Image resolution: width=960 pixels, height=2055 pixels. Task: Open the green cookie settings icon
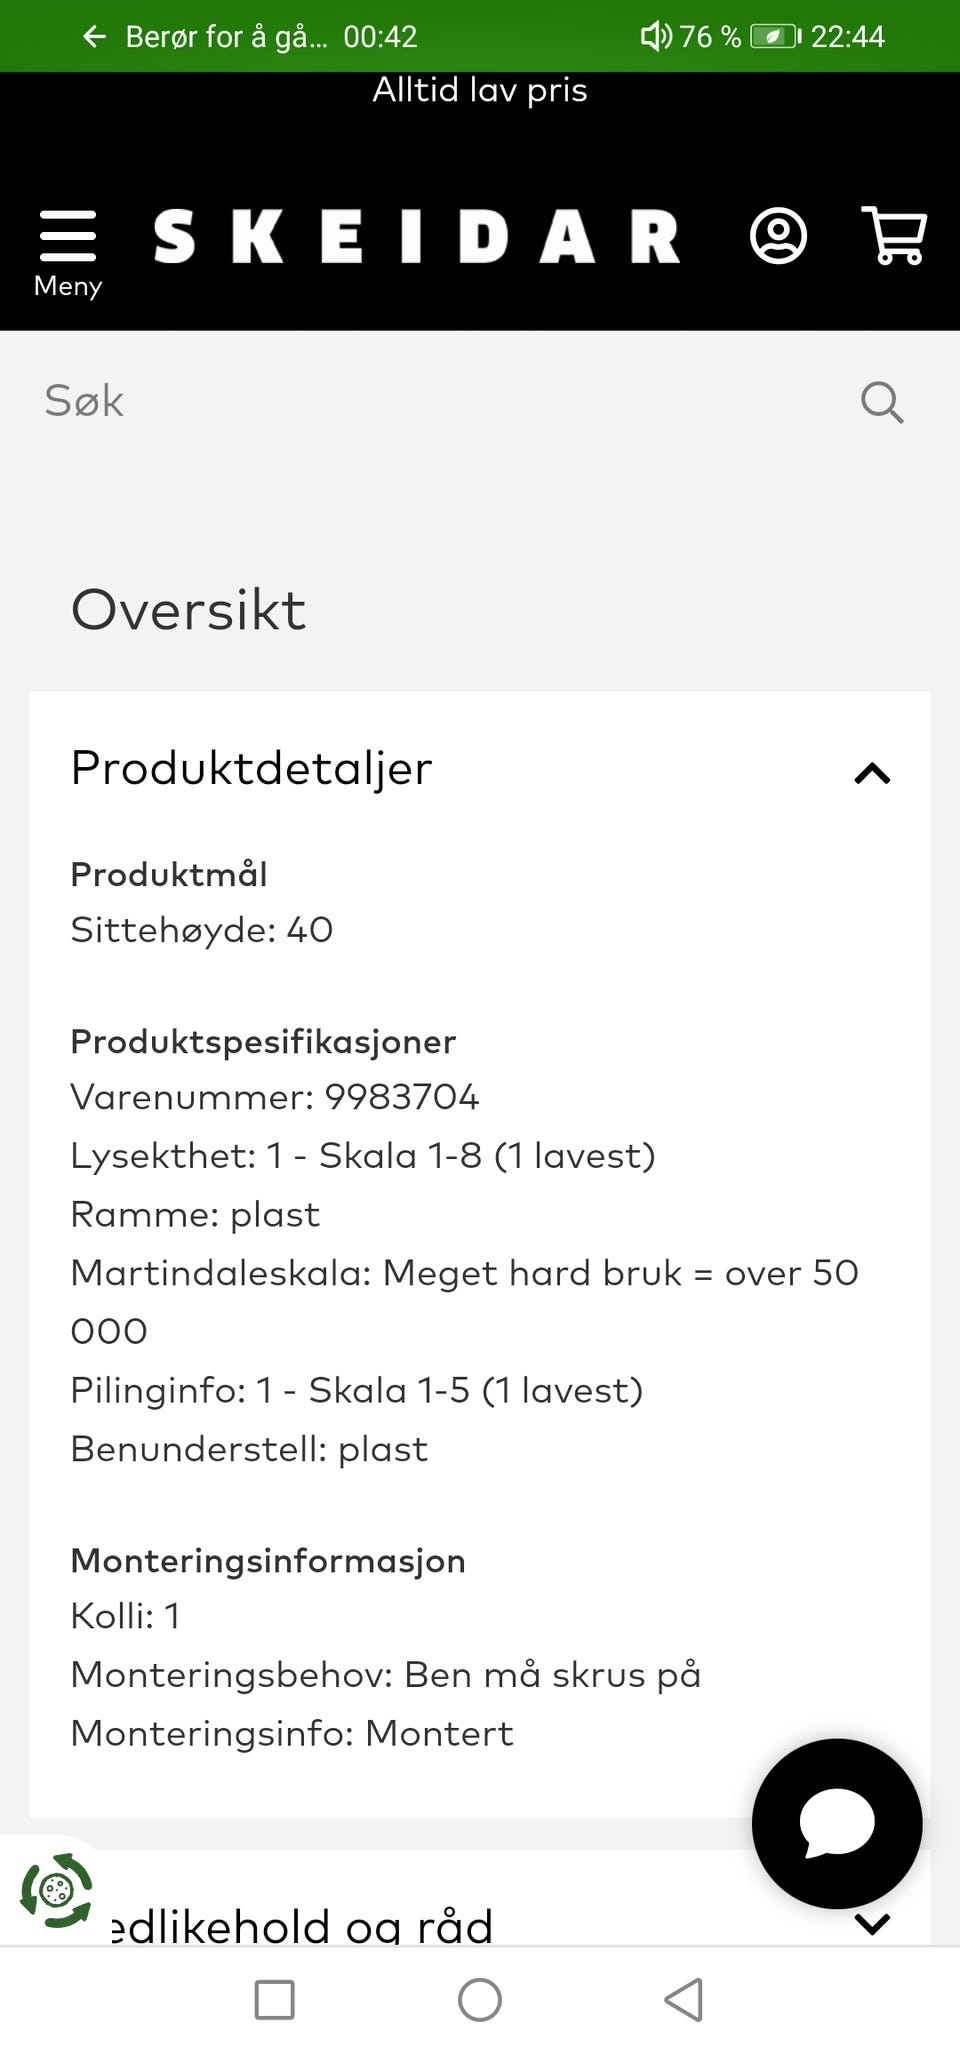coord(57,1890)
